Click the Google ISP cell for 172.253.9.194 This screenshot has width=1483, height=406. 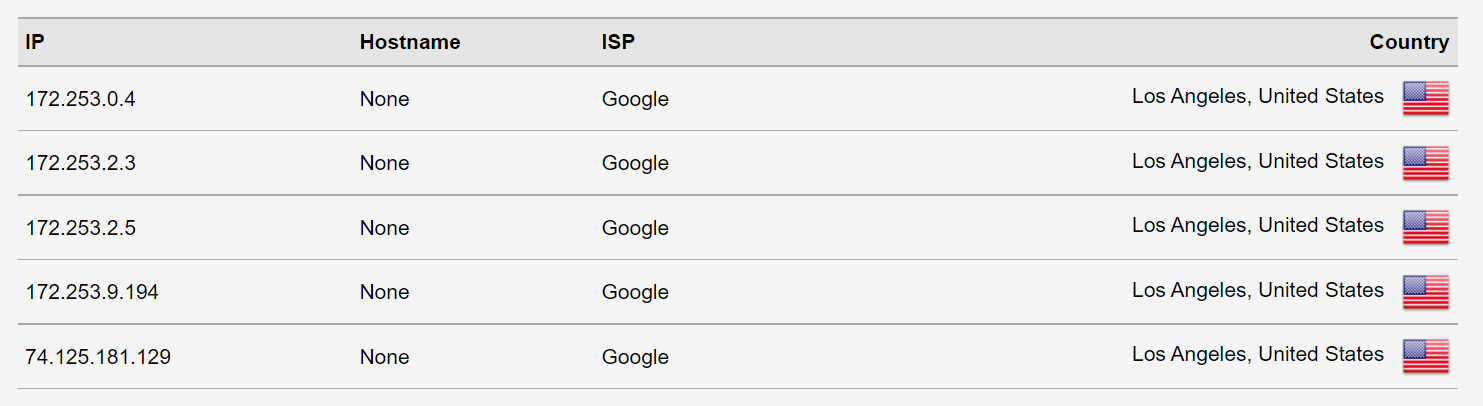[635, 292]
